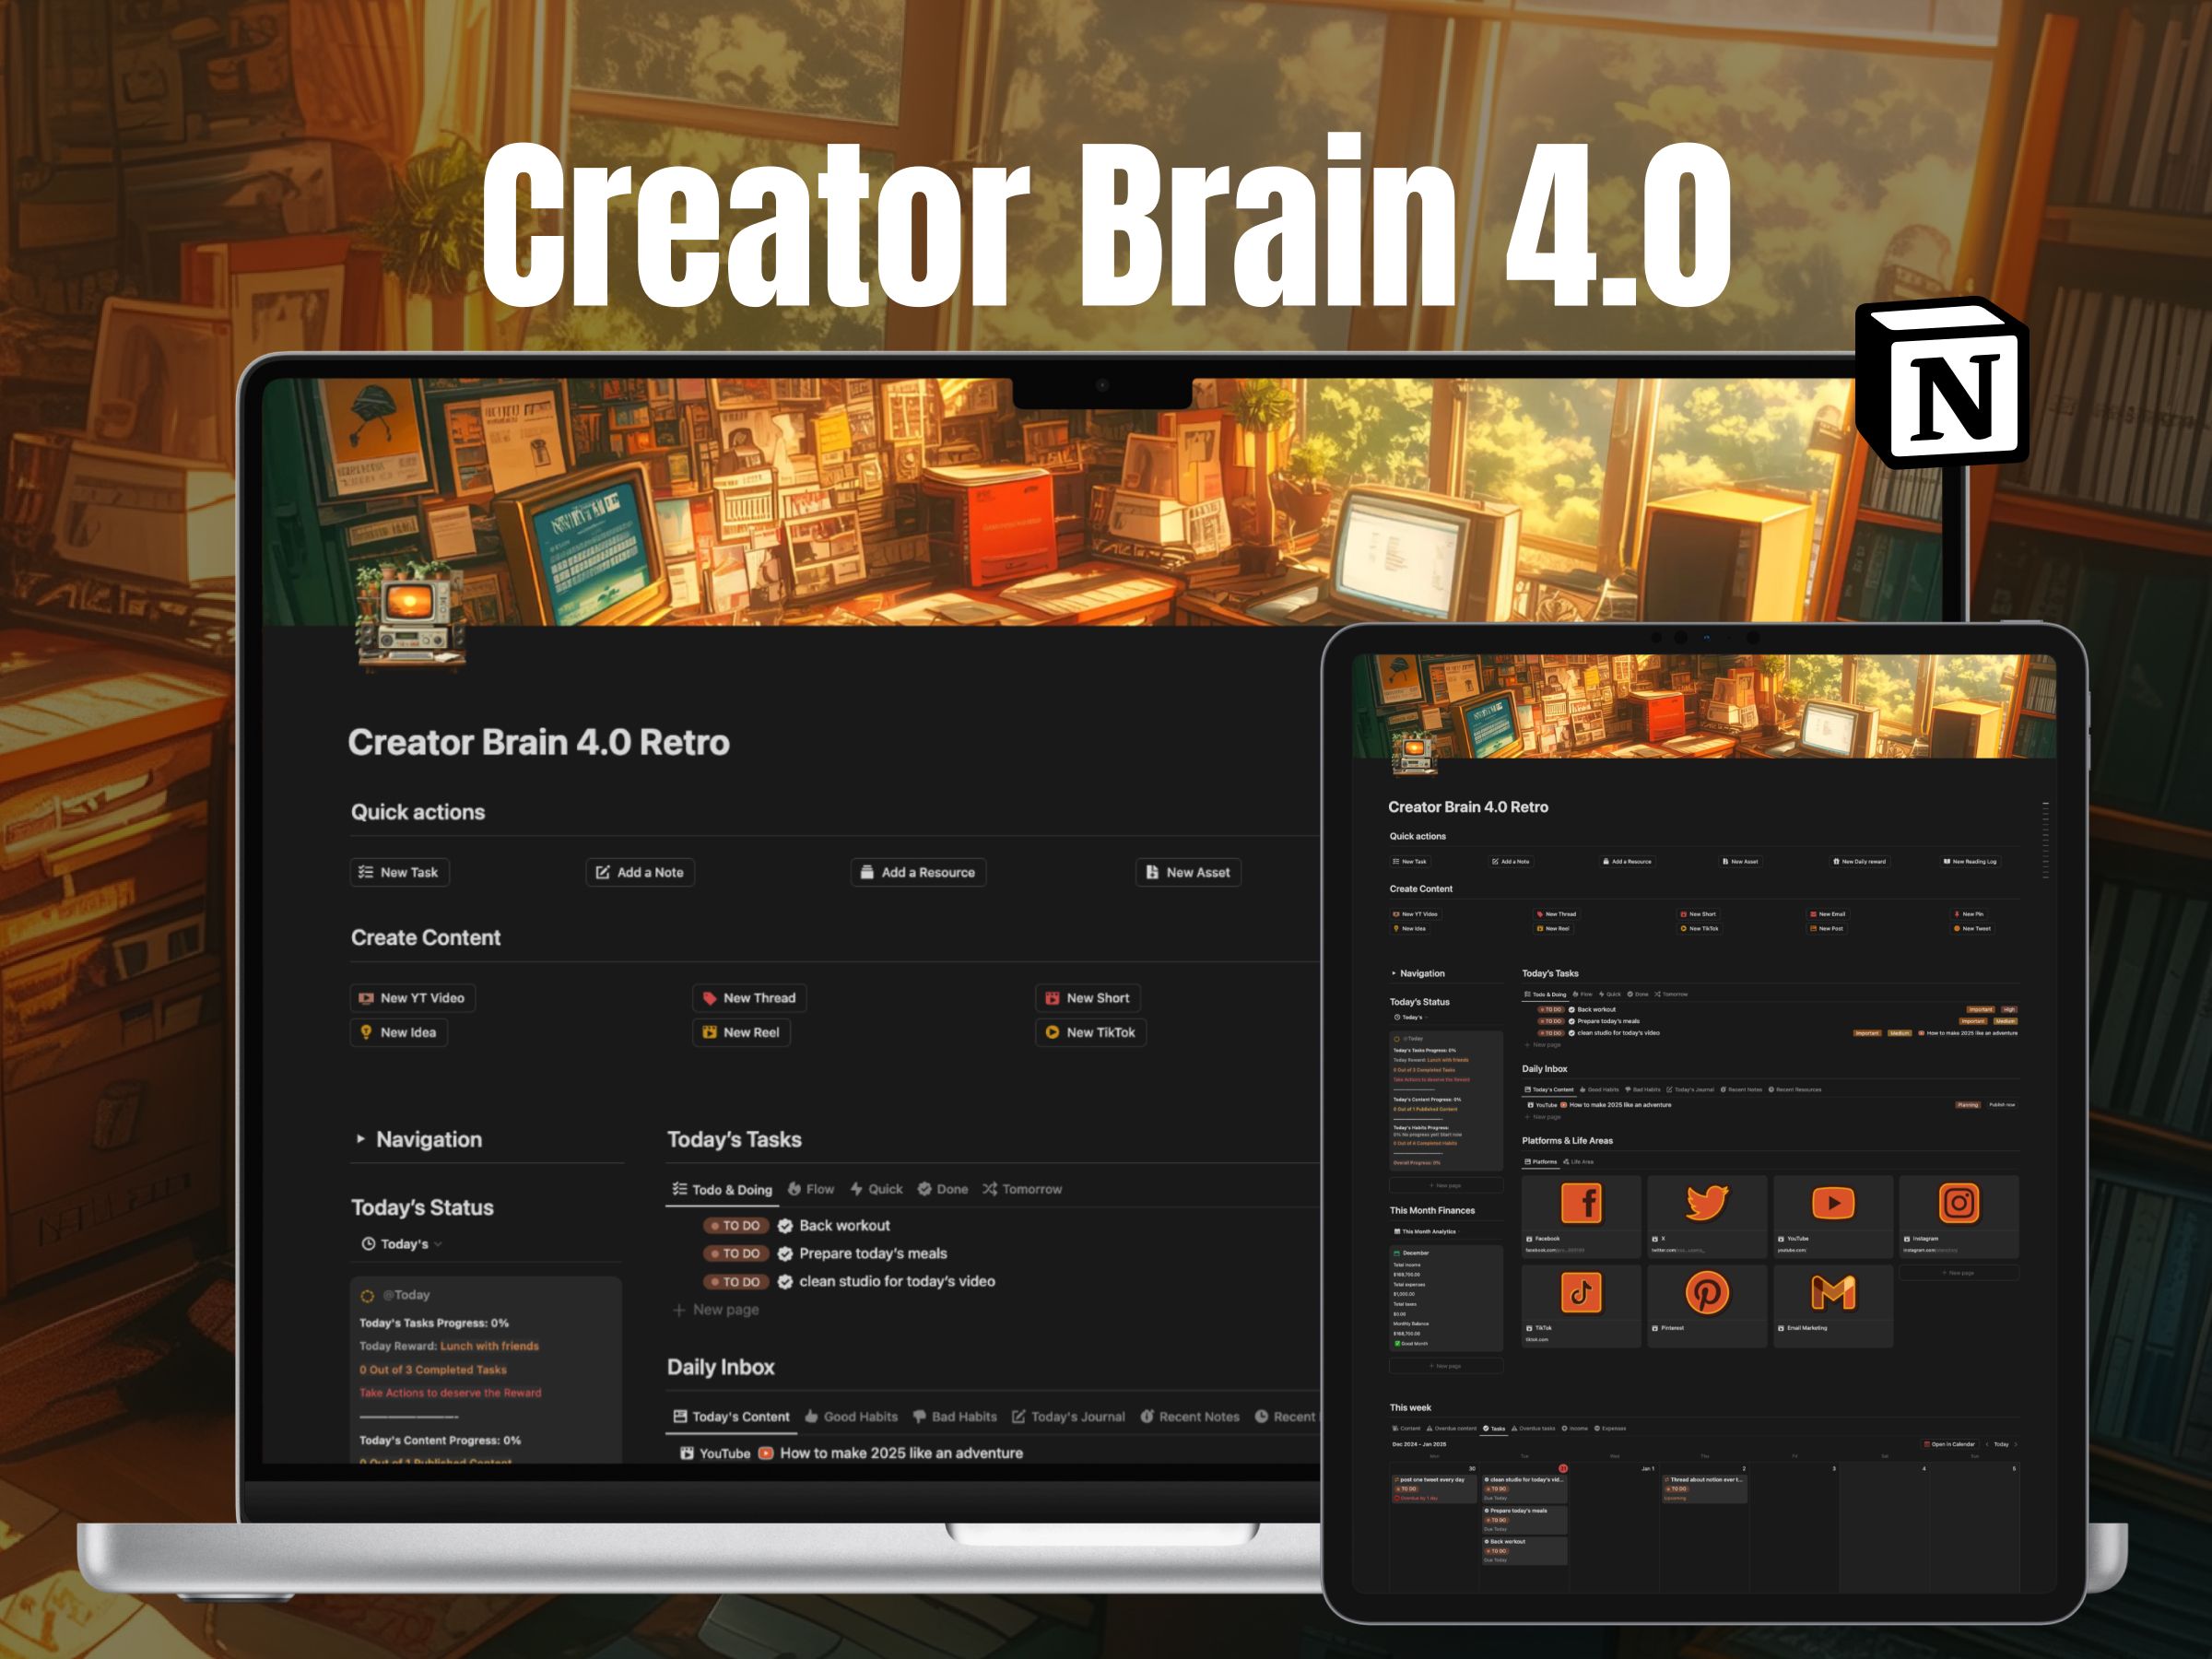Screen dimensions: 2212x1659
Task: Click the retro TV page icon
Action: pyautogui.click(x=411, y=612)
